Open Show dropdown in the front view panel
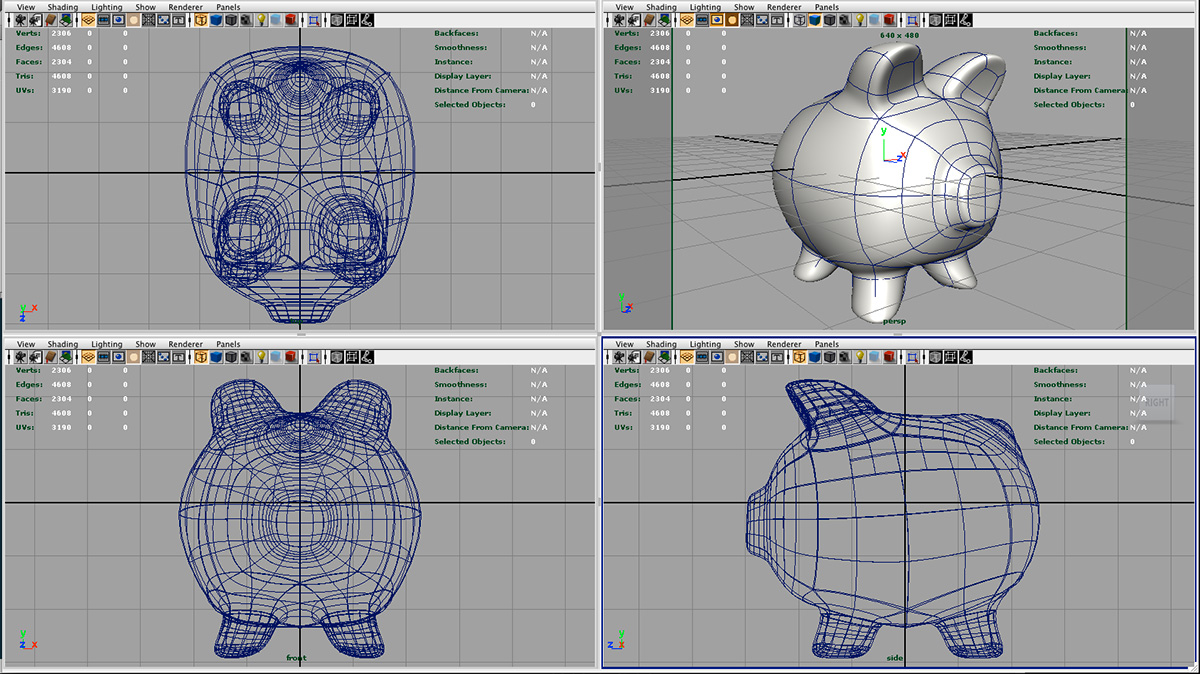The image size is (1200, 674). [x=145, y=344]
